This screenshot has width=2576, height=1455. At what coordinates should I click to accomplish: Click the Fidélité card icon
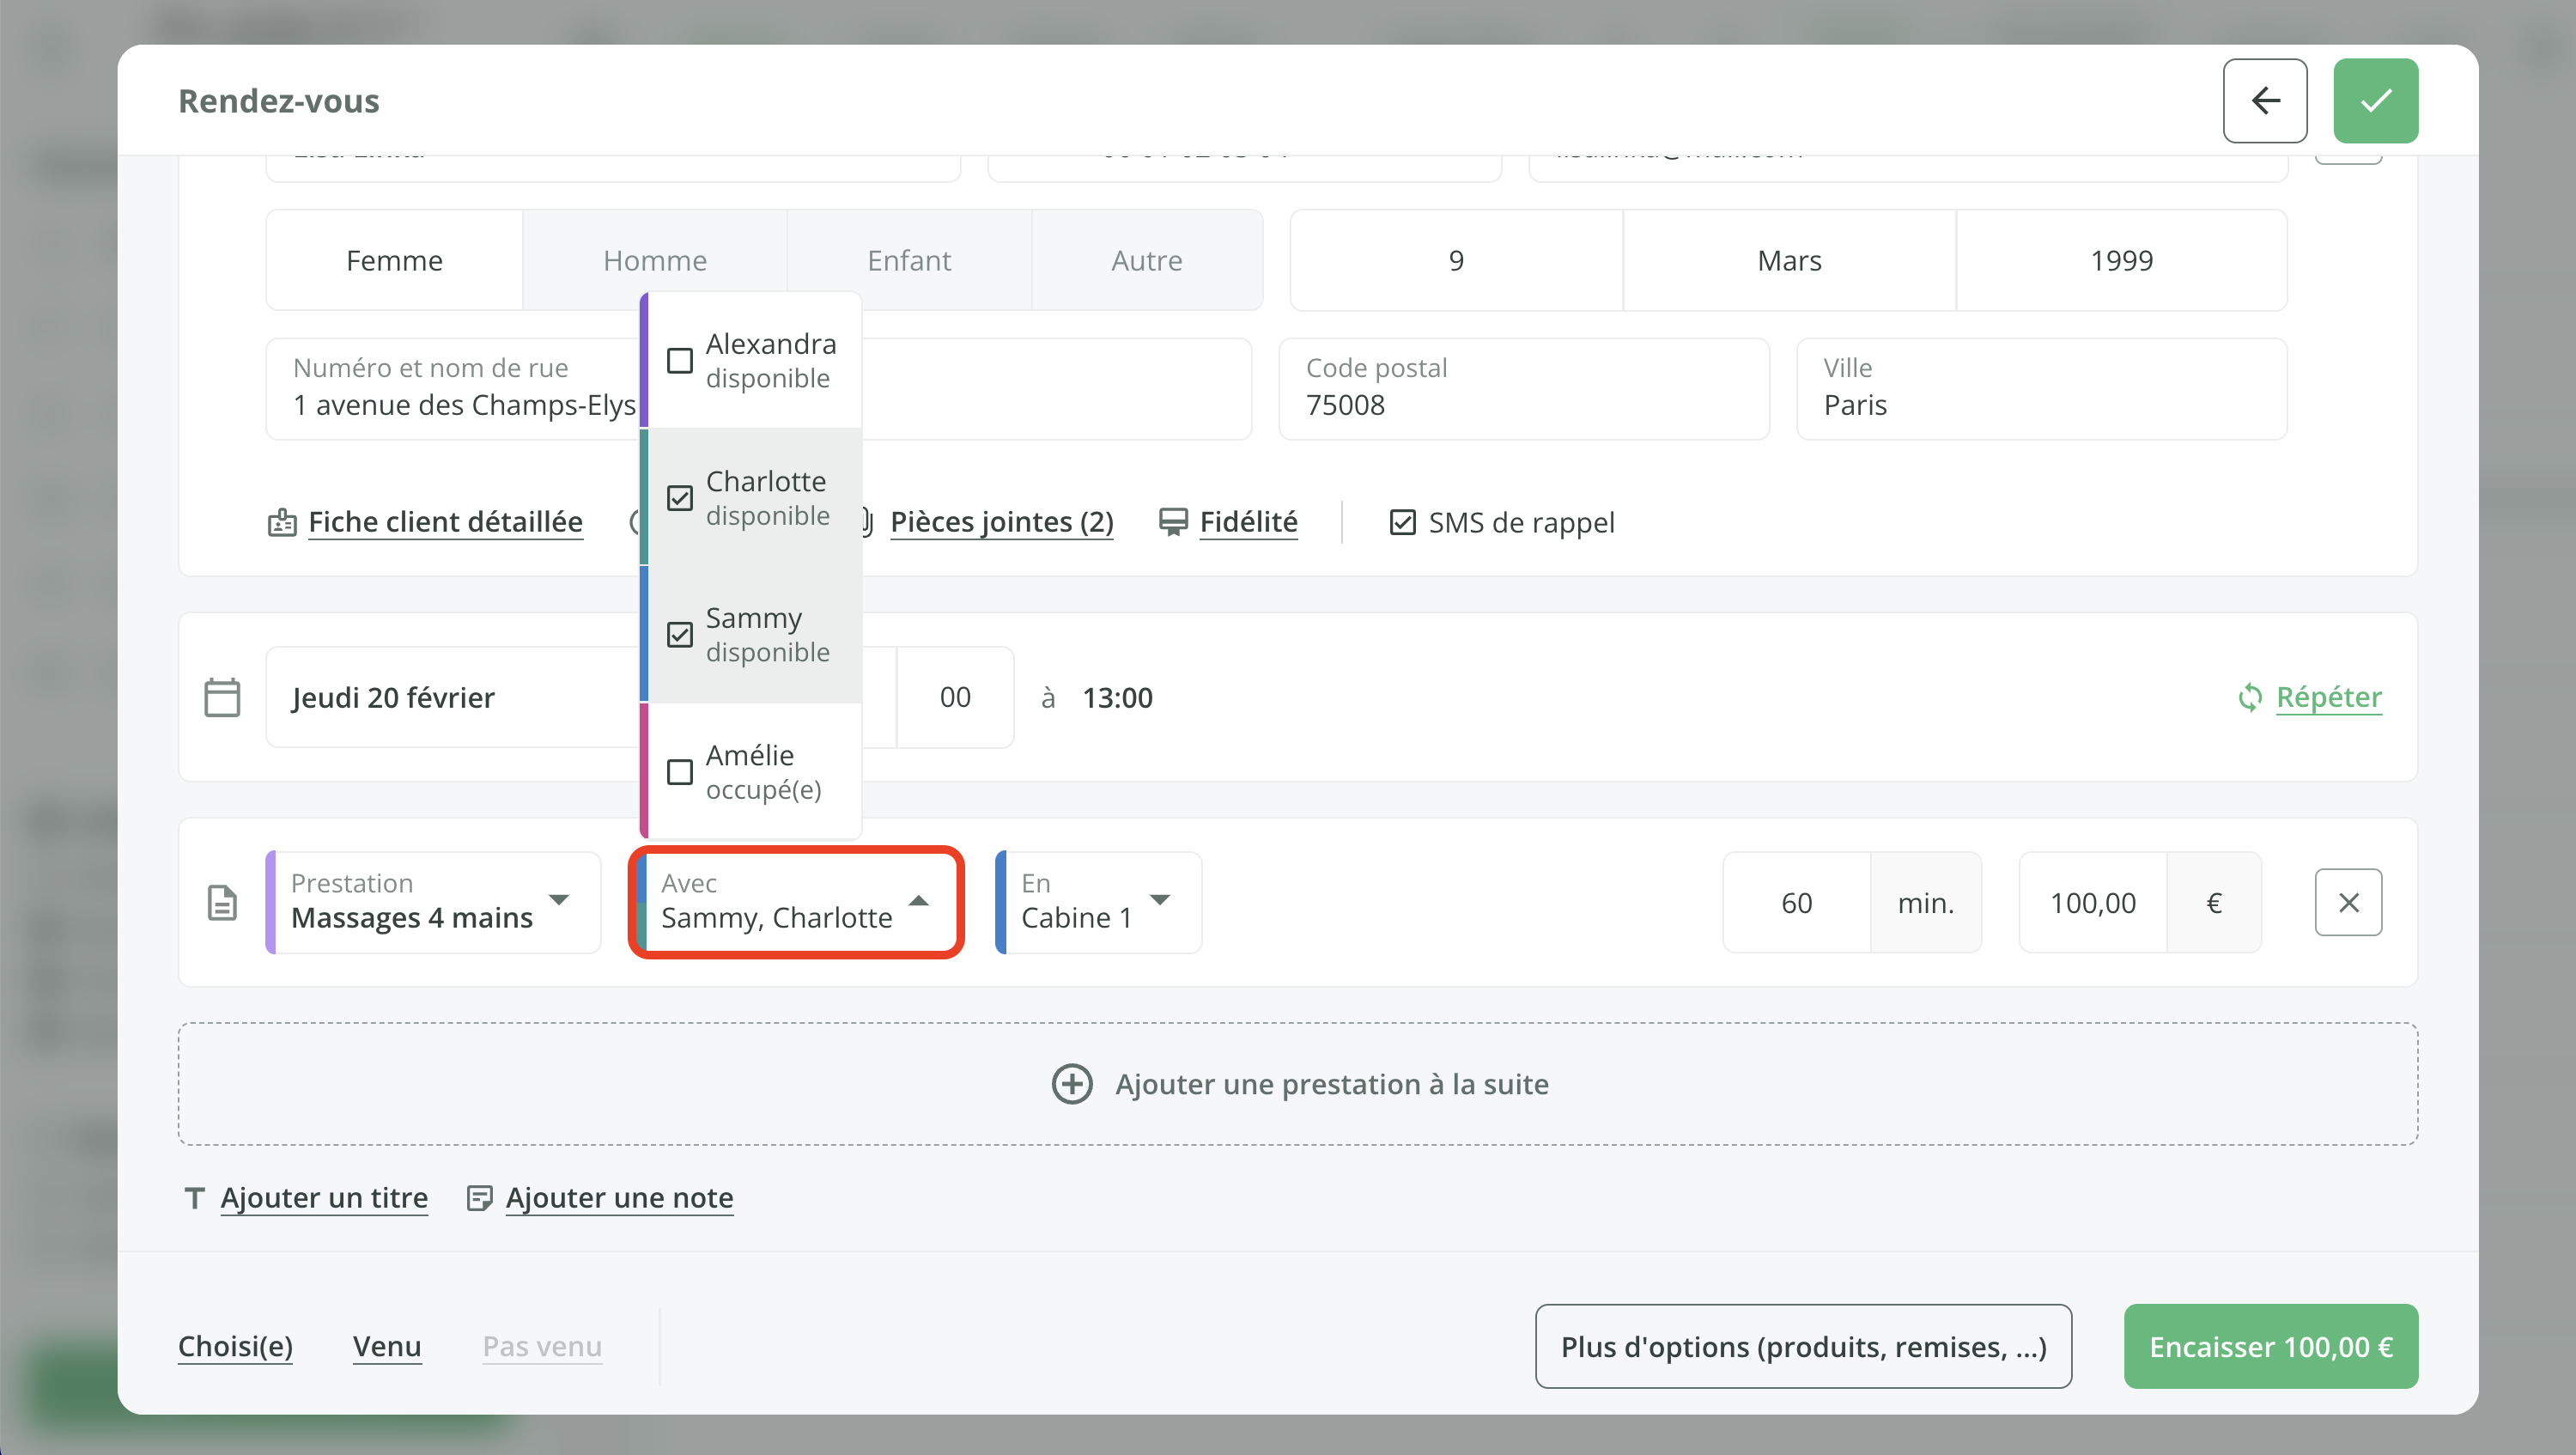click(x=1173, y=522)
